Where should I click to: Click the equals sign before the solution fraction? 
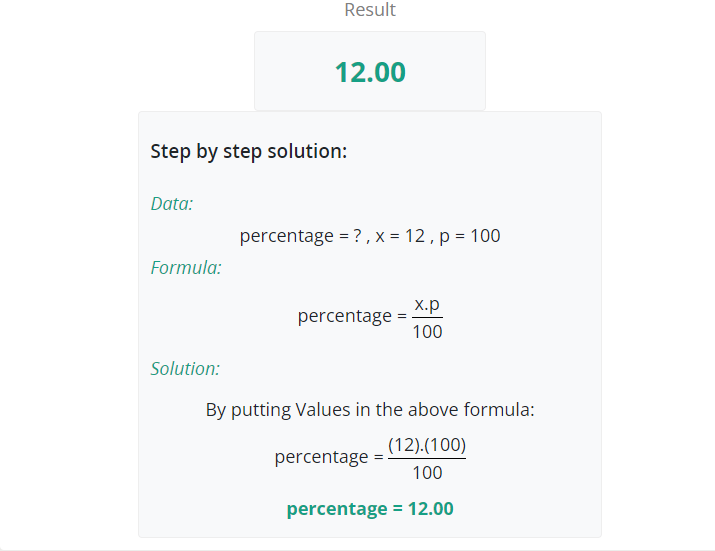tap(378, 457)
